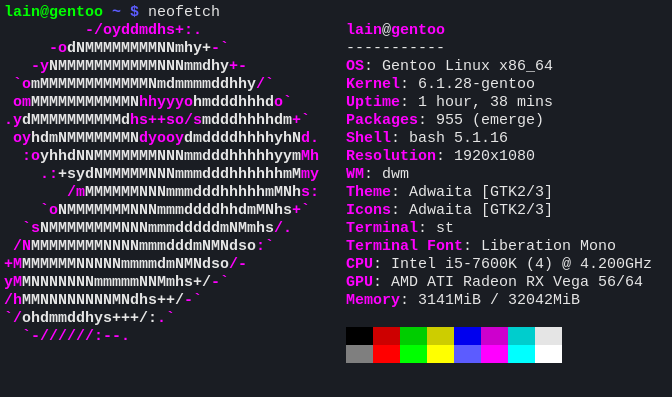
Task: Click the Terminal Font label
Action: tap(404, 245)
